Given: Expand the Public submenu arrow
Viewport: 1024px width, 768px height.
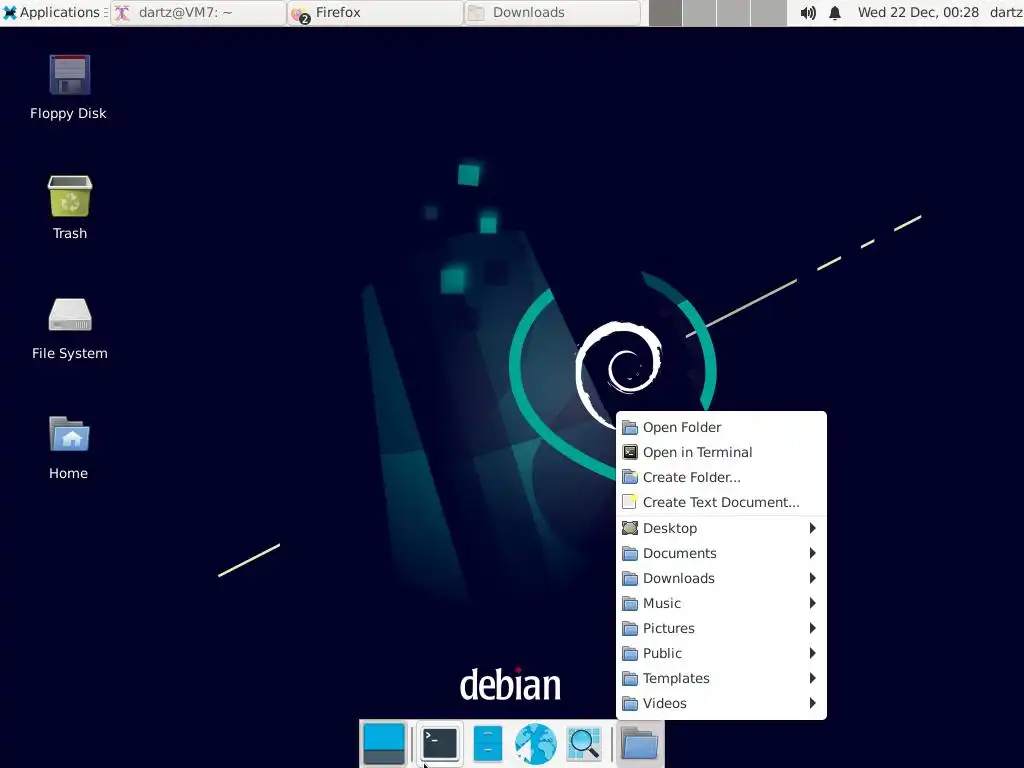Looking at the screenshot, I should click(x=812, y=653).
